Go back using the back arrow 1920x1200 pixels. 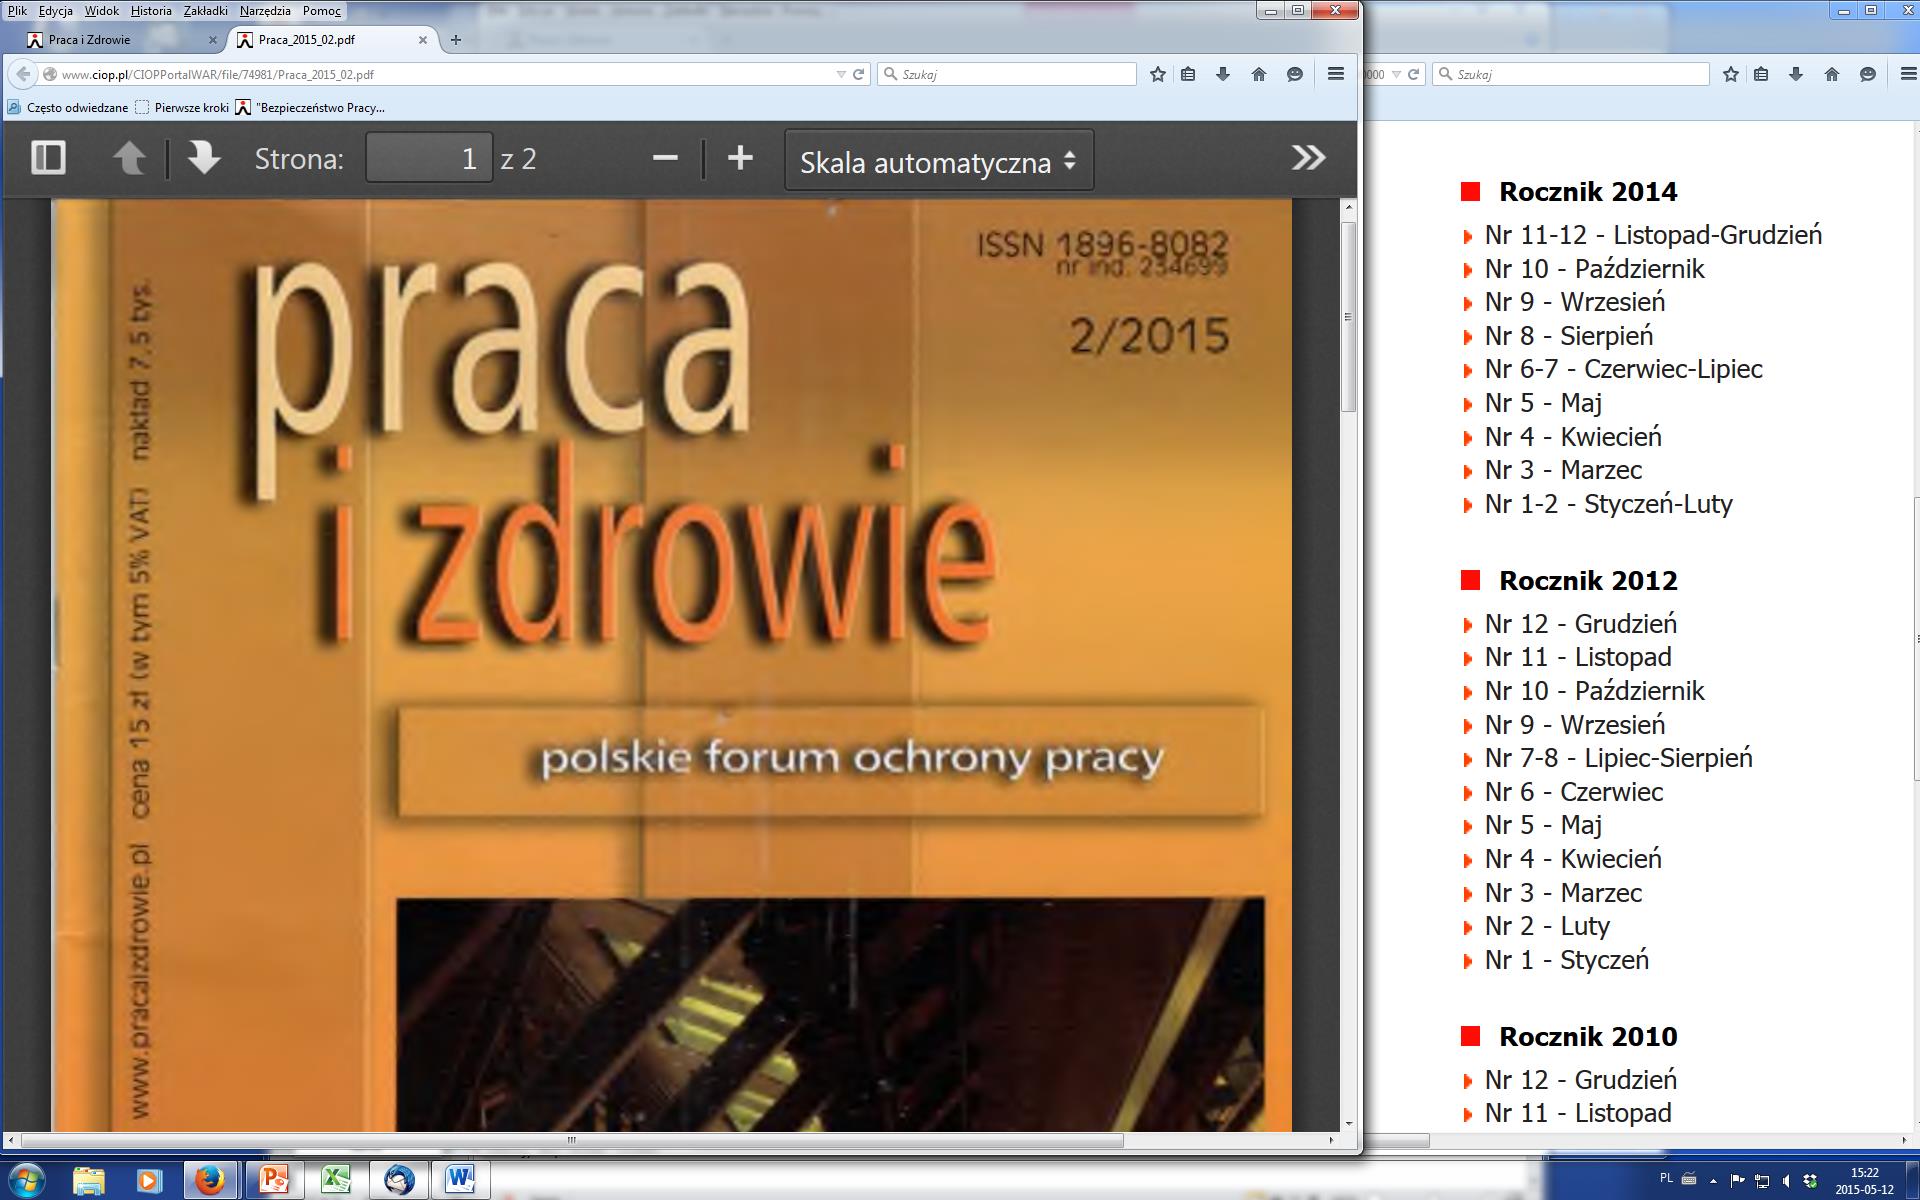click(23, 74)
